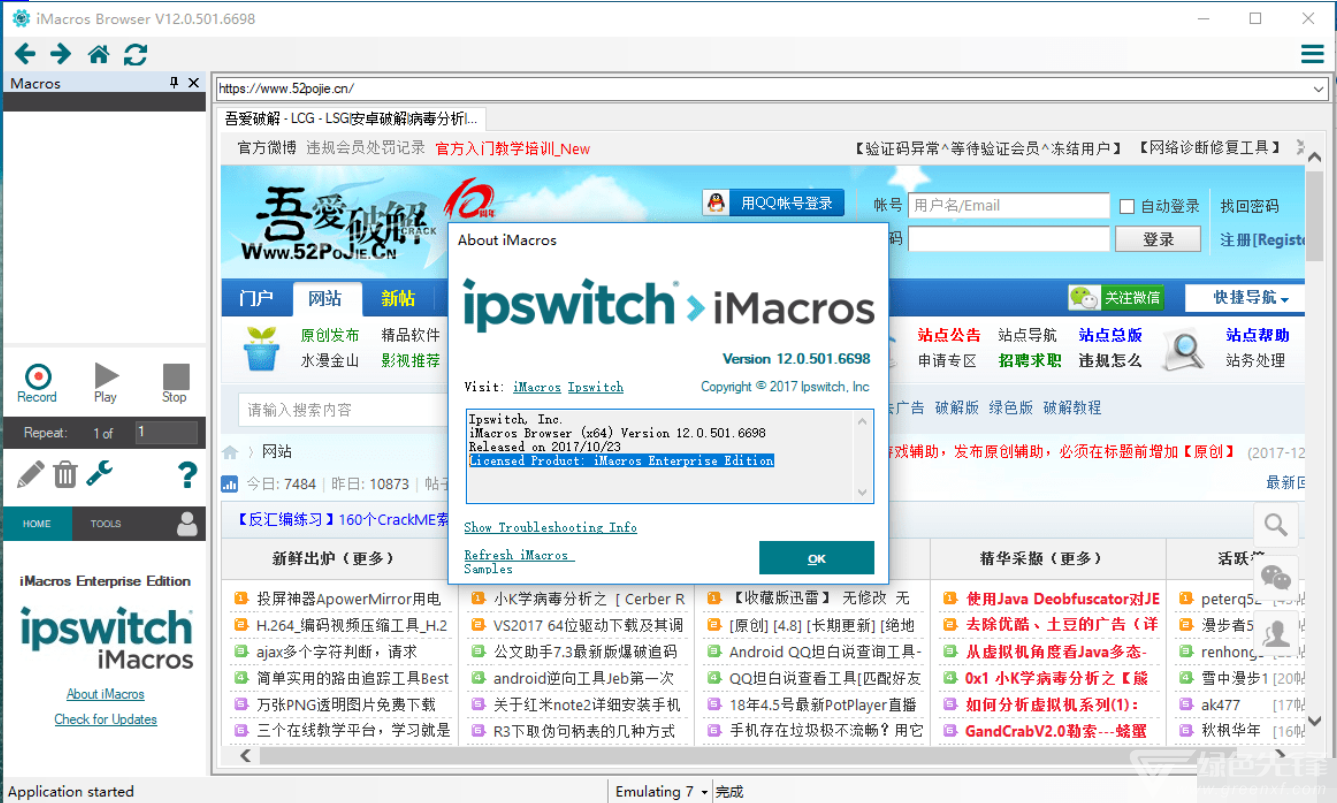The width and height of the screenshot is (1337, 803).
Task: Select the 网站 navigation tab
Action: 325,298
